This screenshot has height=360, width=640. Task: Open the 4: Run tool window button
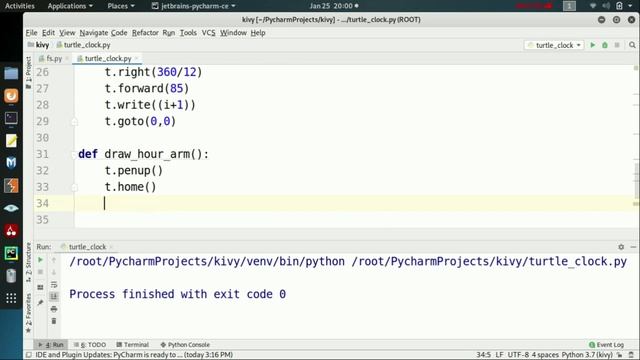[51, 345]
